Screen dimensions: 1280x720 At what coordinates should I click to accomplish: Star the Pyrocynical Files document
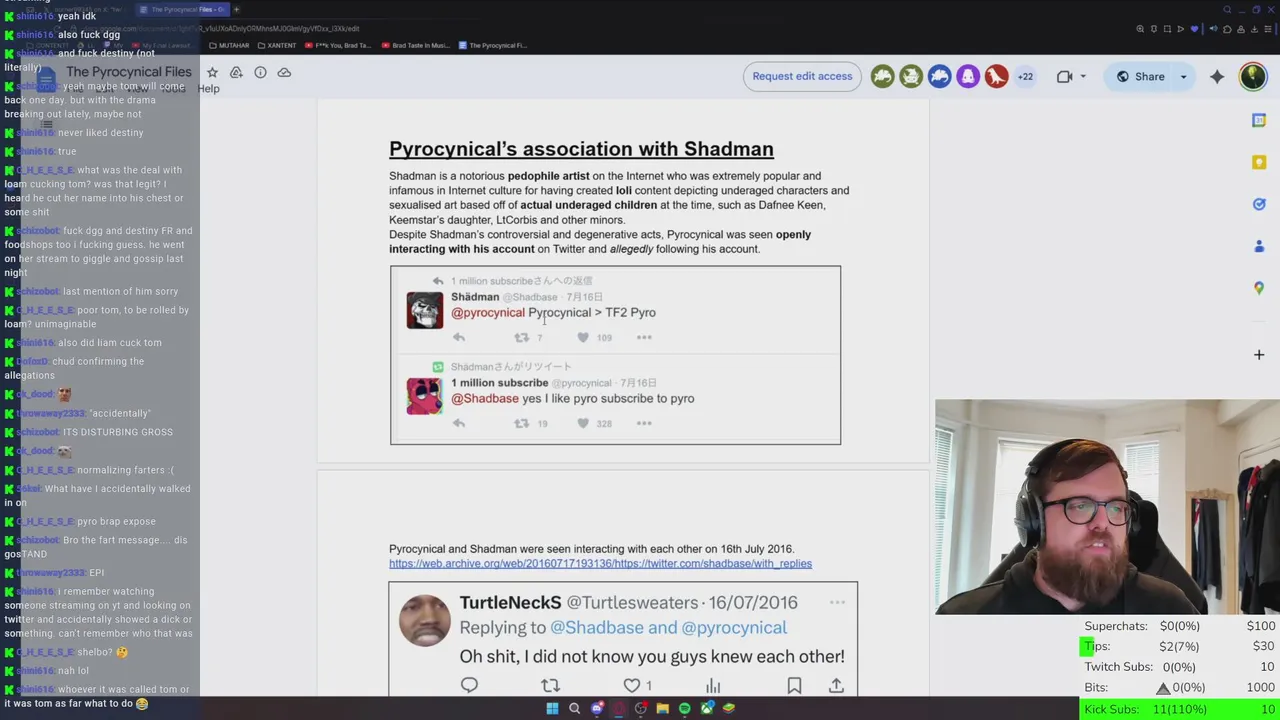click(x=212, y=72)
